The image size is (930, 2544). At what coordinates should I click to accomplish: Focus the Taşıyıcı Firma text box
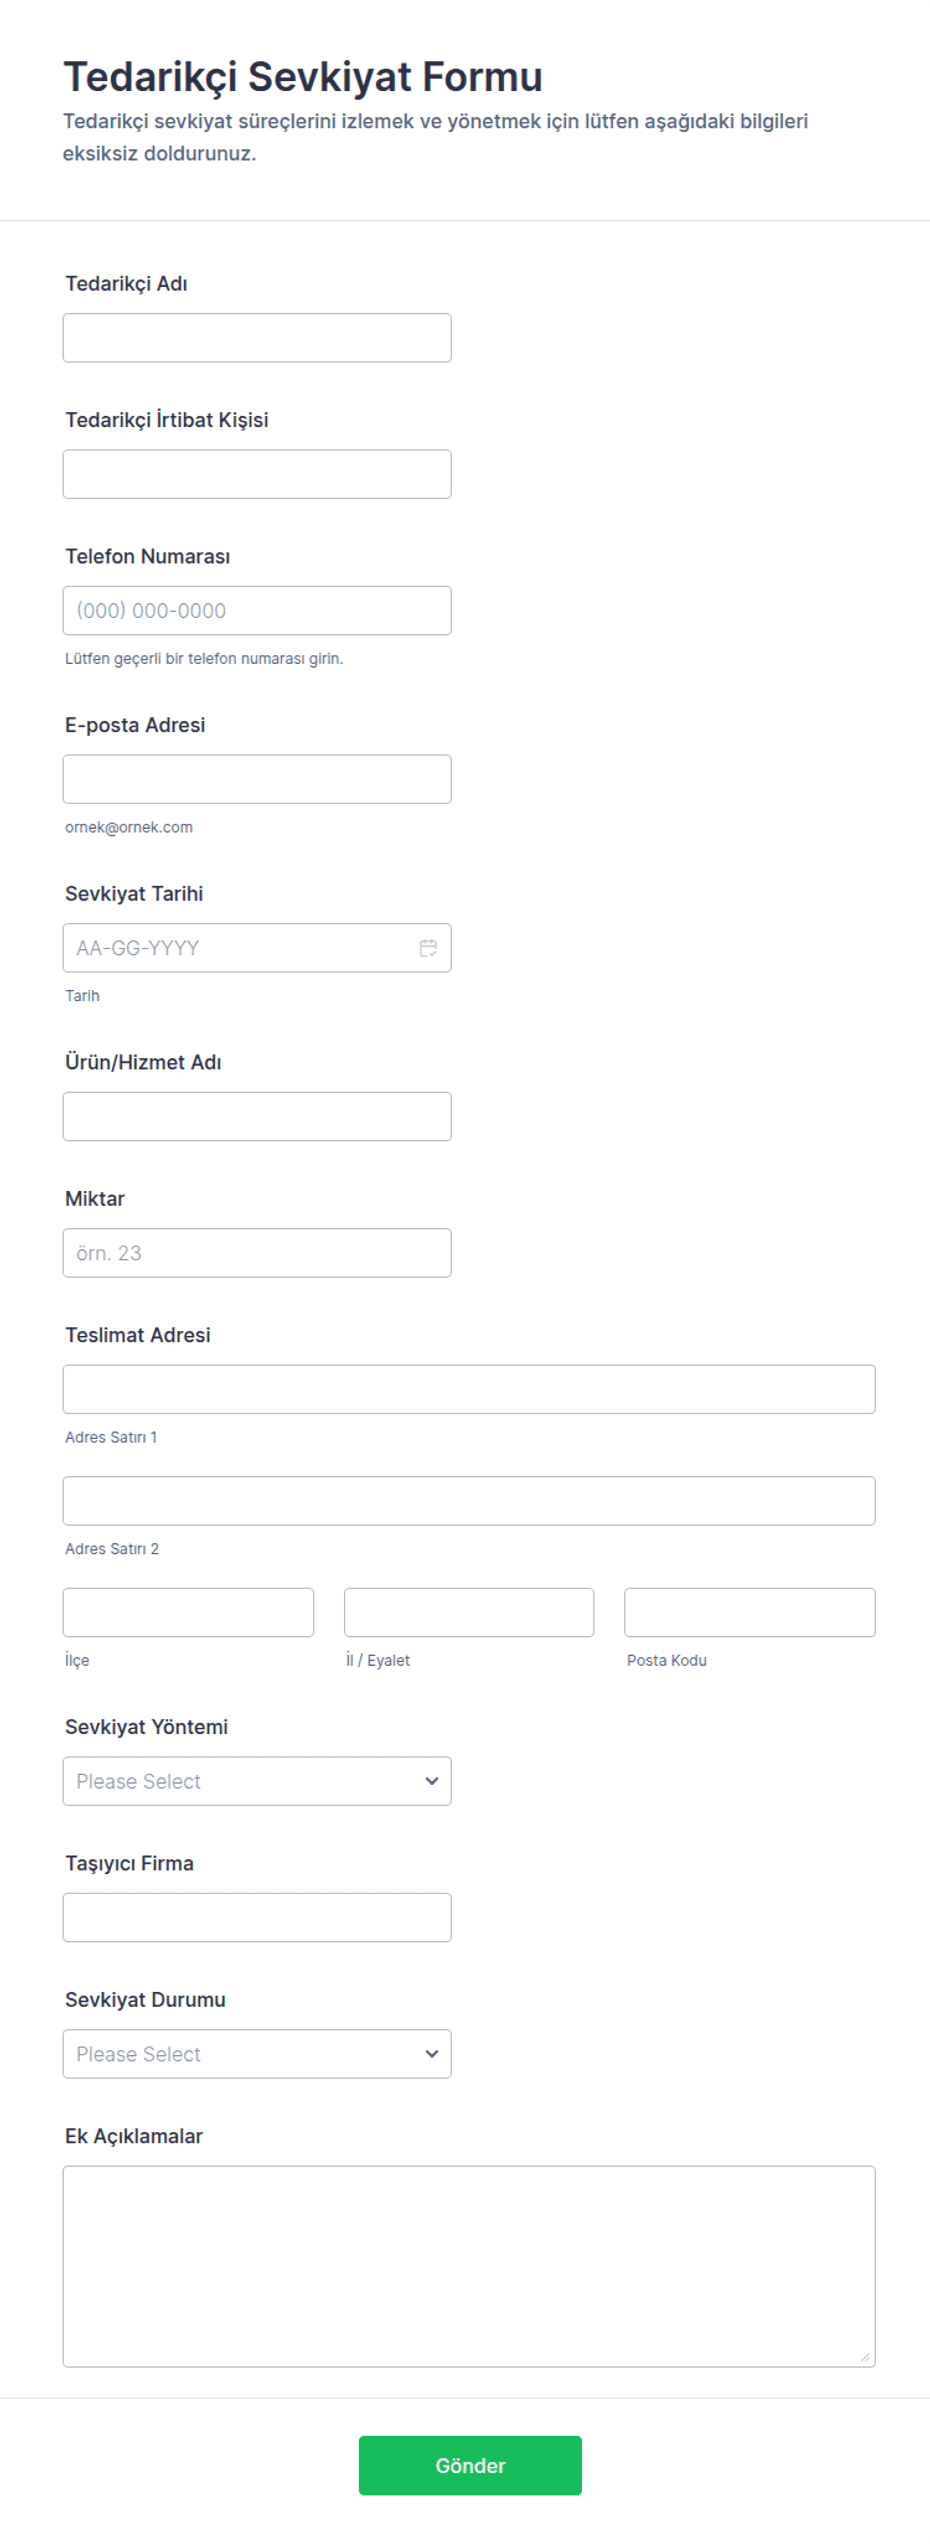click(256, 1917)
